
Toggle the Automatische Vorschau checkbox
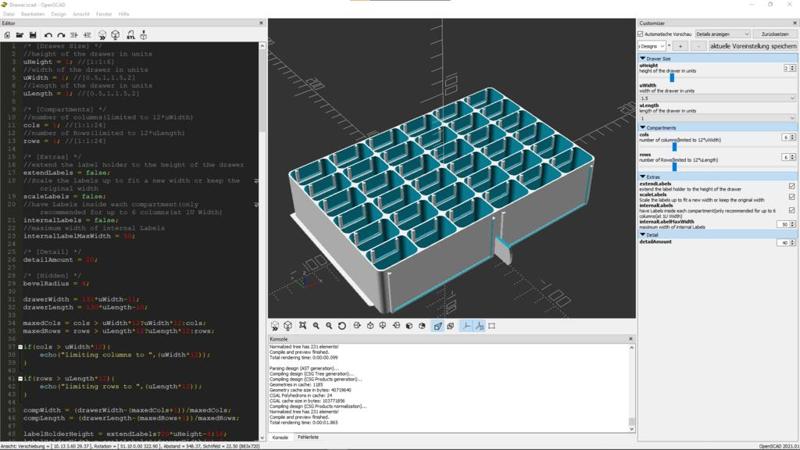point(641,34)
